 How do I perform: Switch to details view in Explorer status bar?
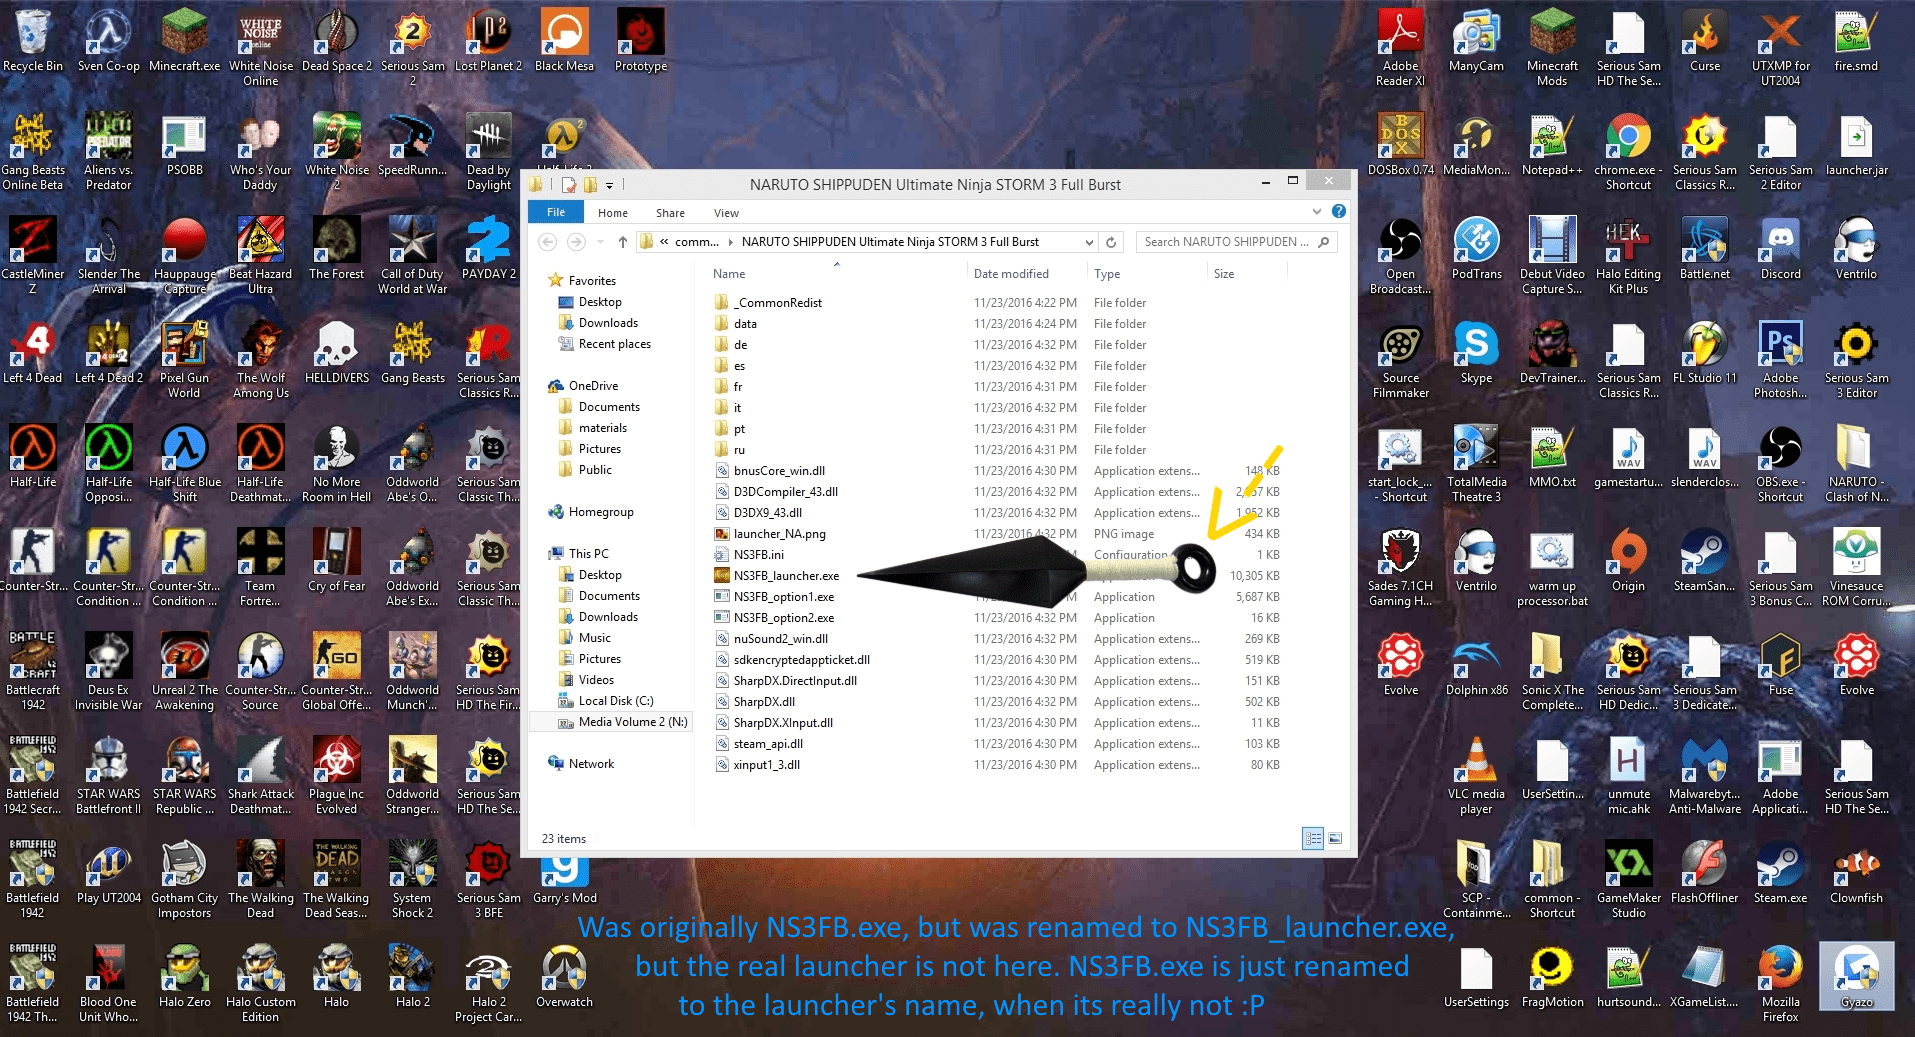pyautogui.click(x=1313, y=838)
